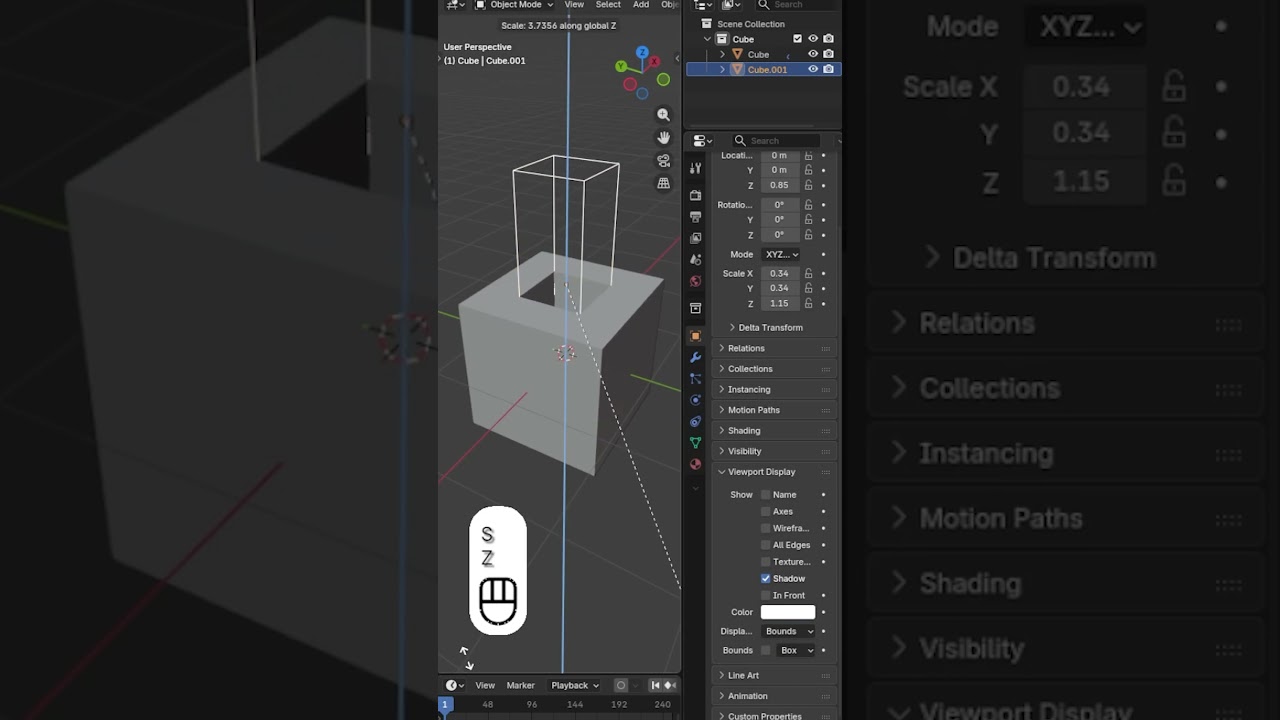Click the properties editor Search field
Screen dimensions: 1280x720
(x=777, y=141)
